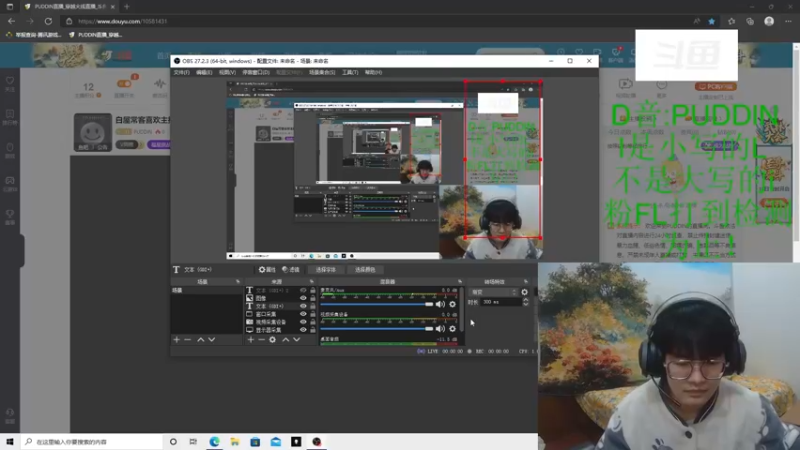Move source up in the Sources panel
800x450 pixels.
286,340
